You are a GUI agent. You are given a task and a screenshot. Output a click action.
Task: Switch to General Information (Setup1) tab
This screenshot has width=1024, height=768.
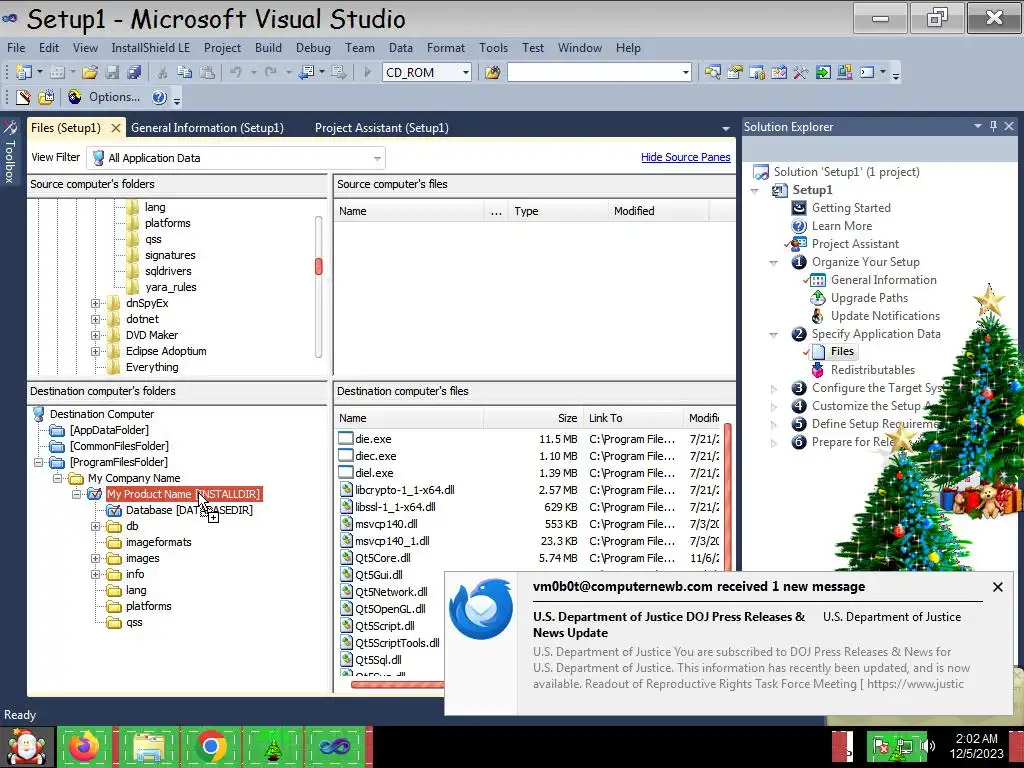[x=207, y=128]
